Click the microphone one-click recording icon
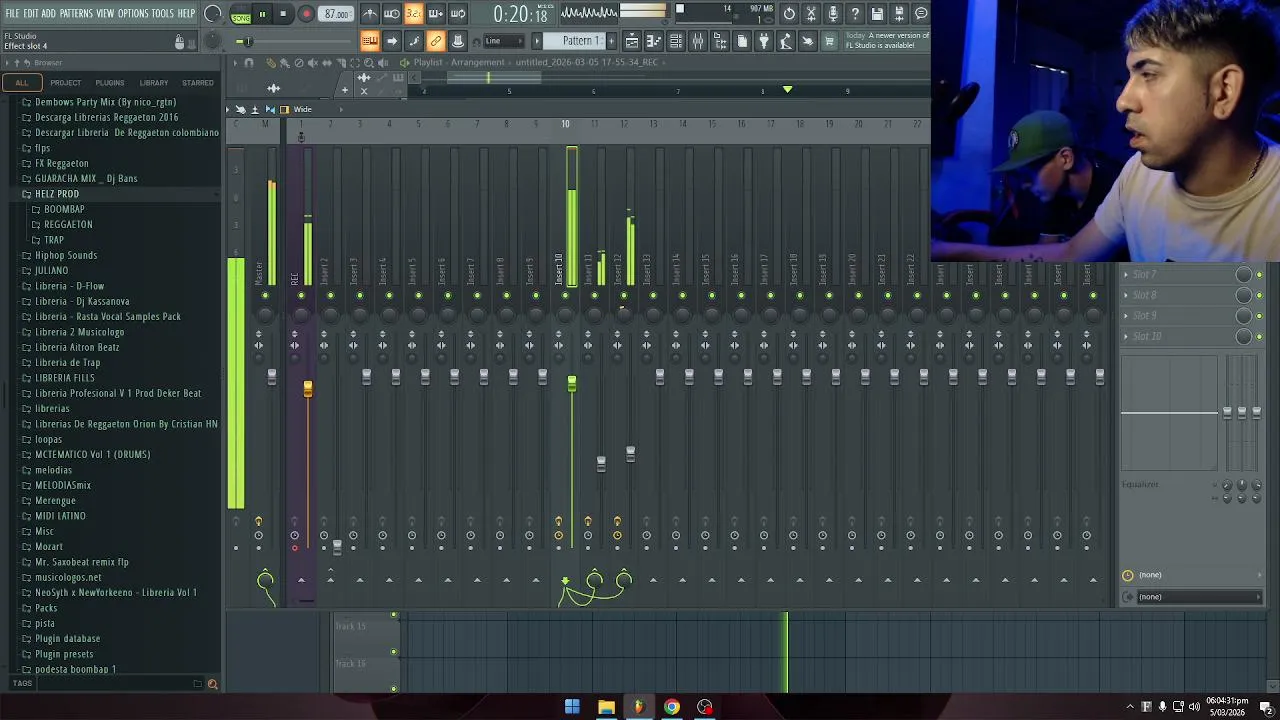1280x720 pixels. [x=833, y=14]
